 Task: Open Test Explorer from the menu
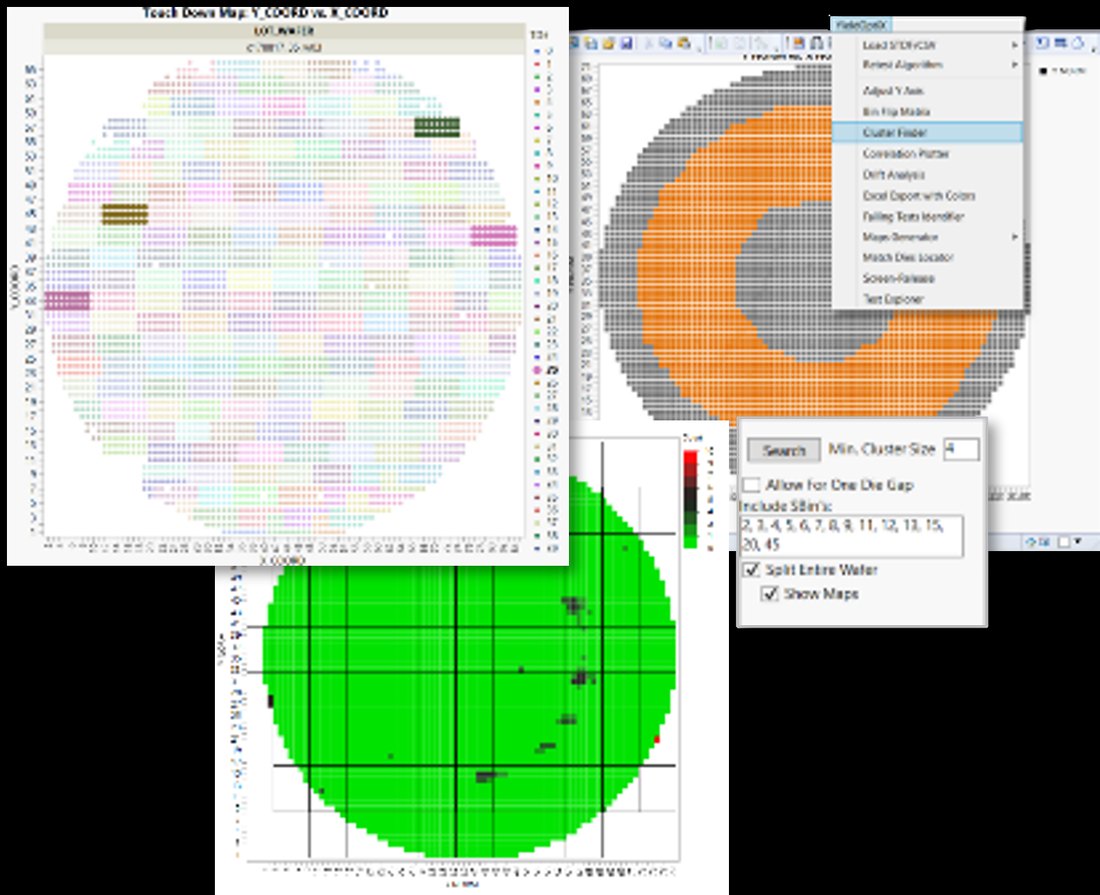893,300
